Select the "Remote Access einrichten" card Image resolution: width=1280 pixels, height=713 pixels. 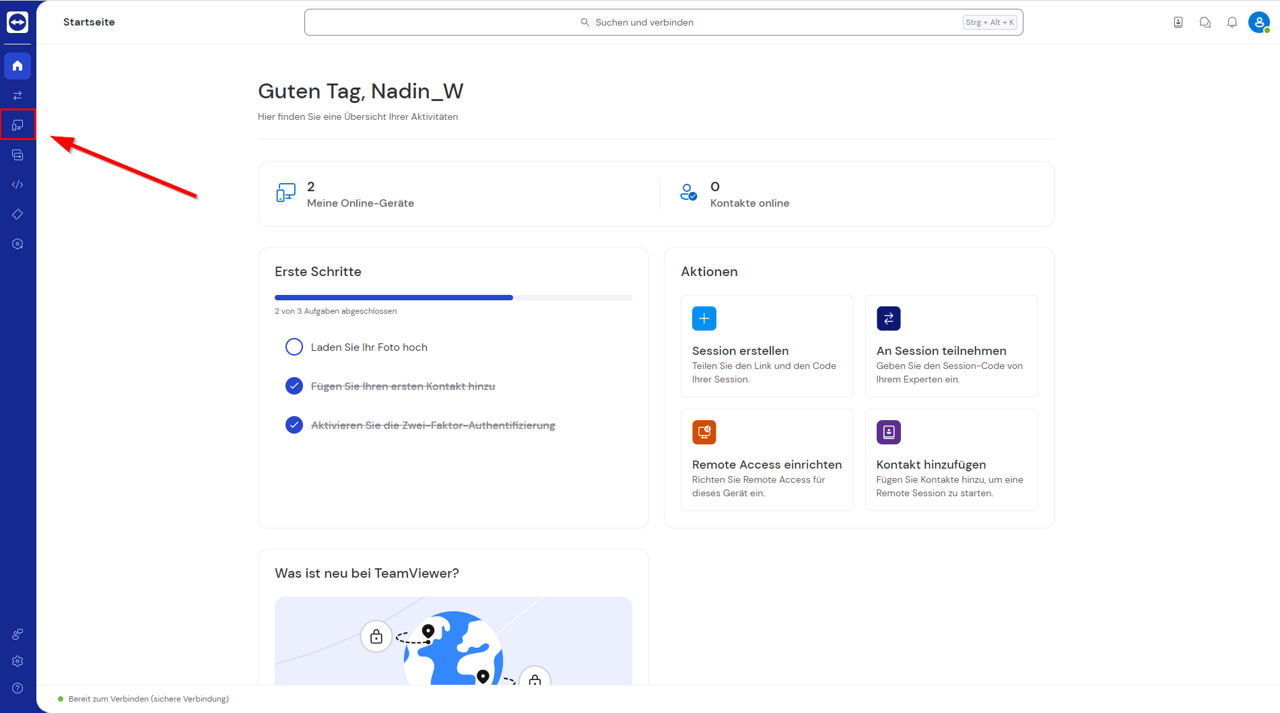coord(767,460)
